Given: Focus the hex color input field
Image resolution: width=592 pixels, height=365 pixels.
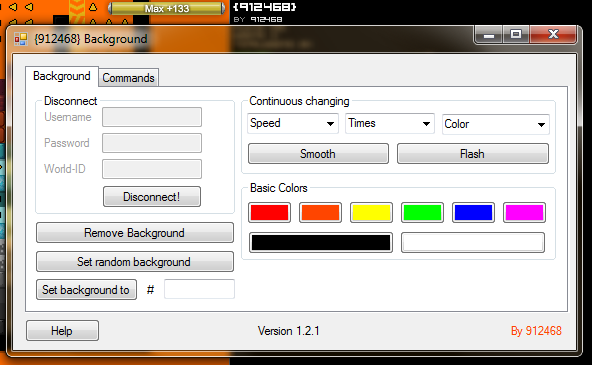Looking at the screenshot, I should pyautogui.click(x=199, y=289).
